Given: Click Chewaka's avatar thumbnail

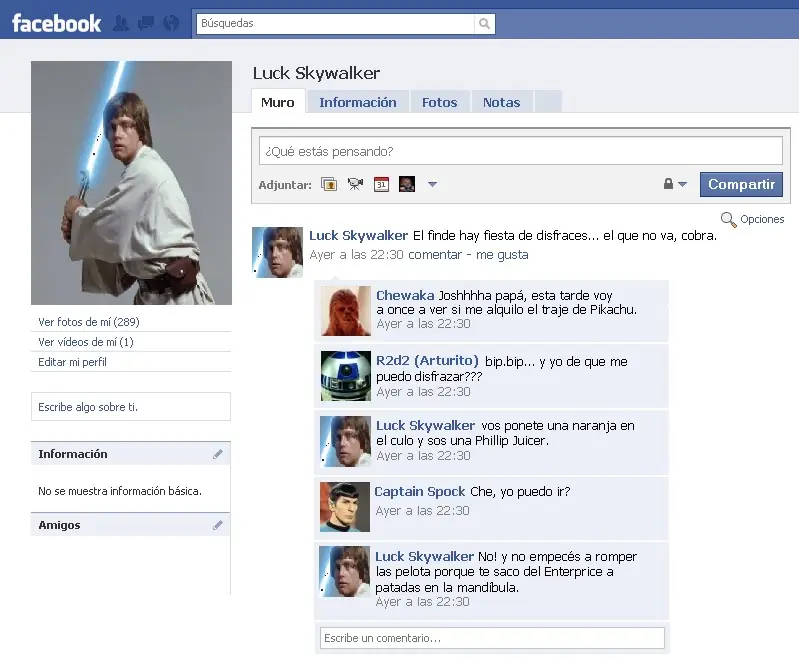Looking at the screenshot, I should pyautogui.click(x=345, y=310).
